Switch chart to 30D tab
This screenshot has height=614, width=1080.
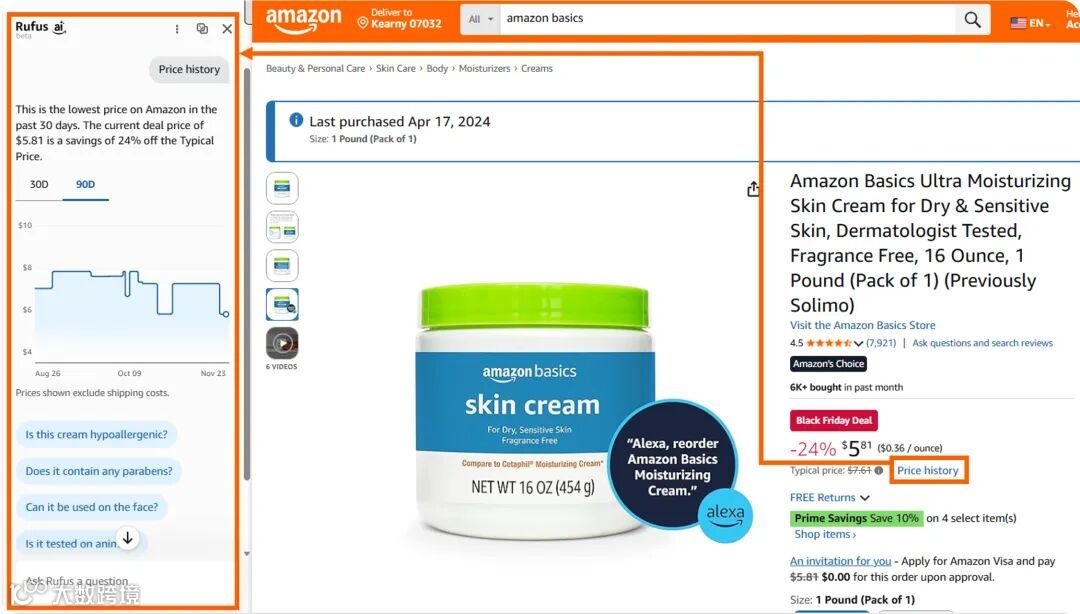39,185
